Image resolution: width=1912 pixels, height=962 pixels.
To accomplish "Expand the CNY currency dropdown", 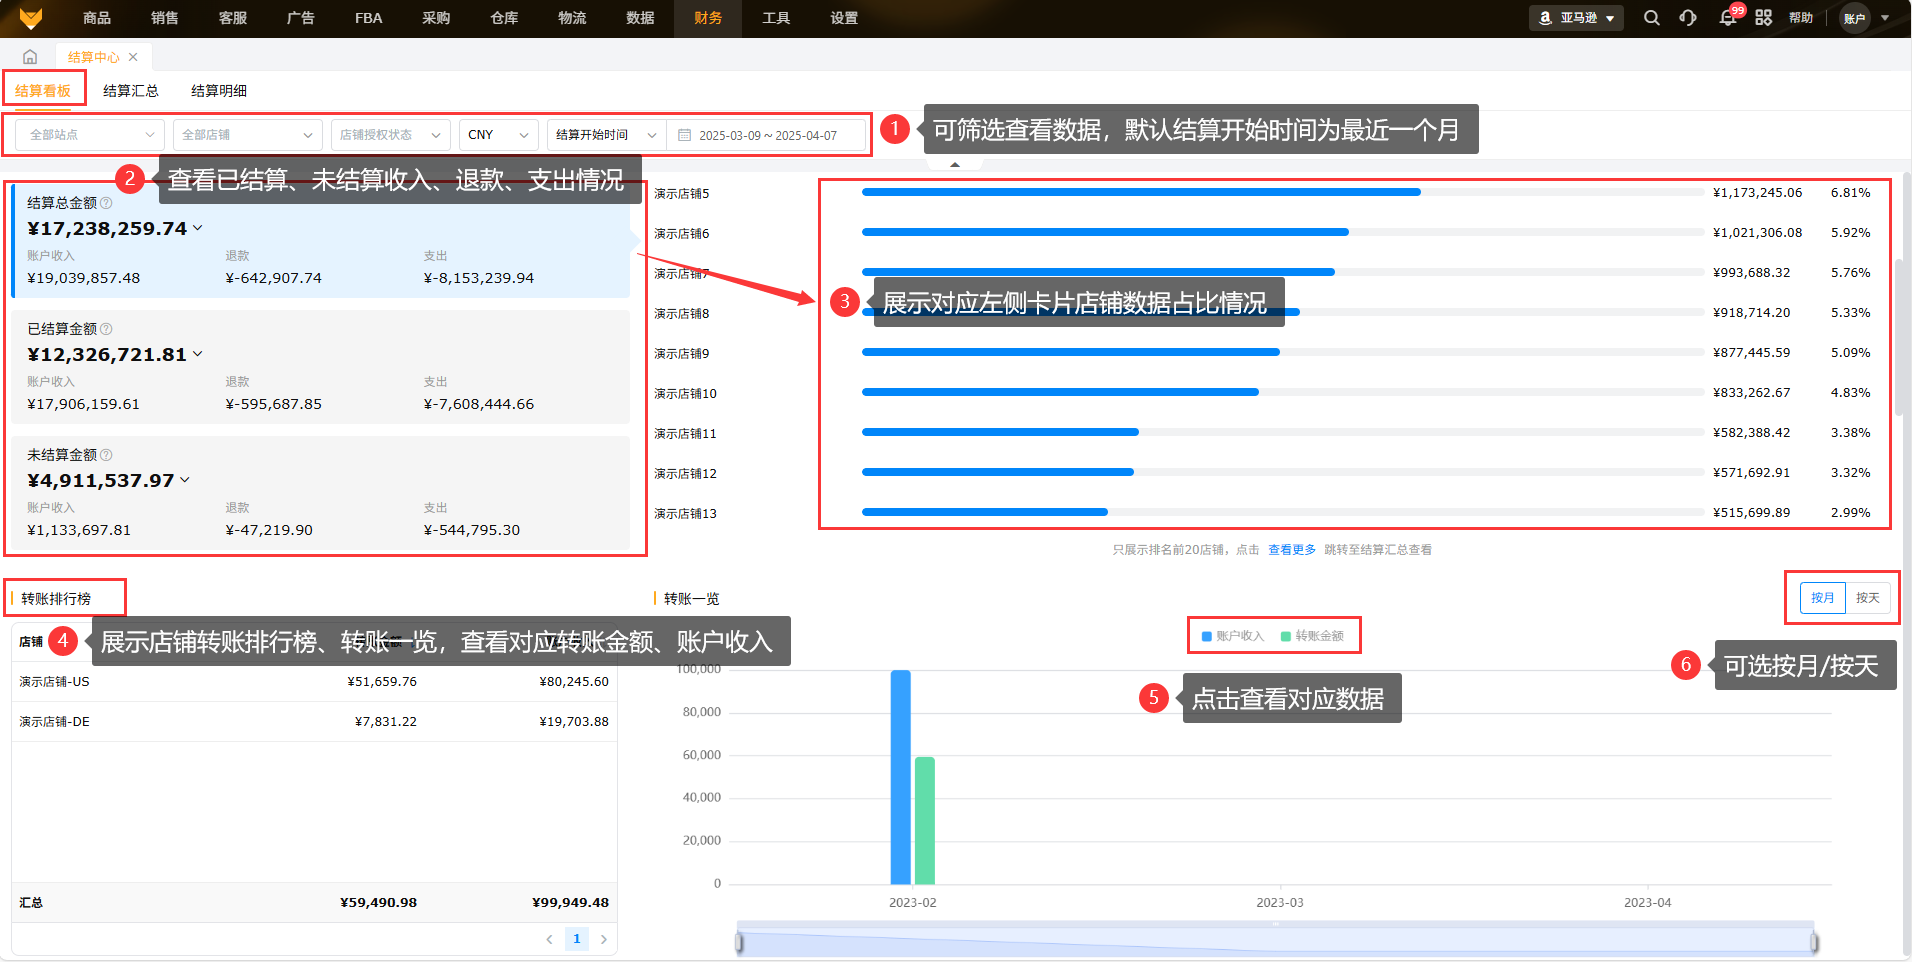I will pyautogui.click(x=498, y=135).
